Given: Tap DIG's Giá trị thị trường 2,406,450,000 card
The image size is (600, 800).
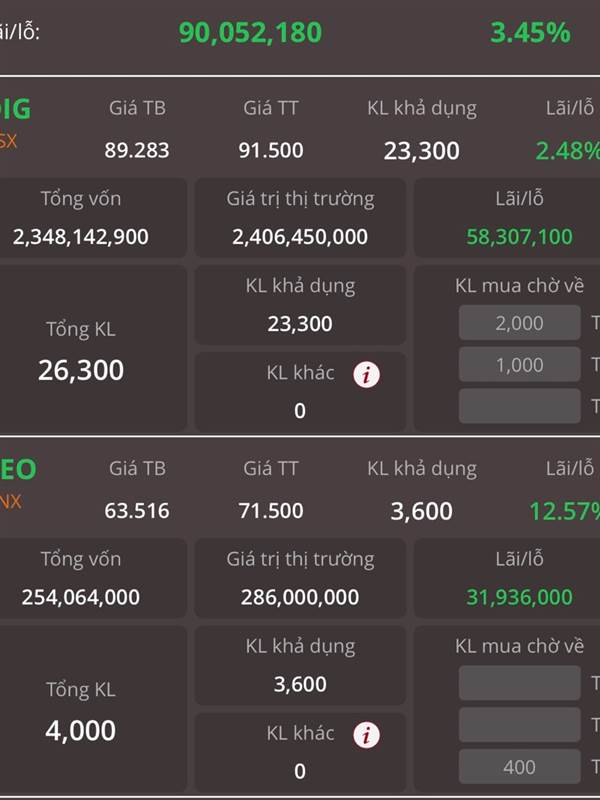Looking at the screenshot, I should point(300,218).
